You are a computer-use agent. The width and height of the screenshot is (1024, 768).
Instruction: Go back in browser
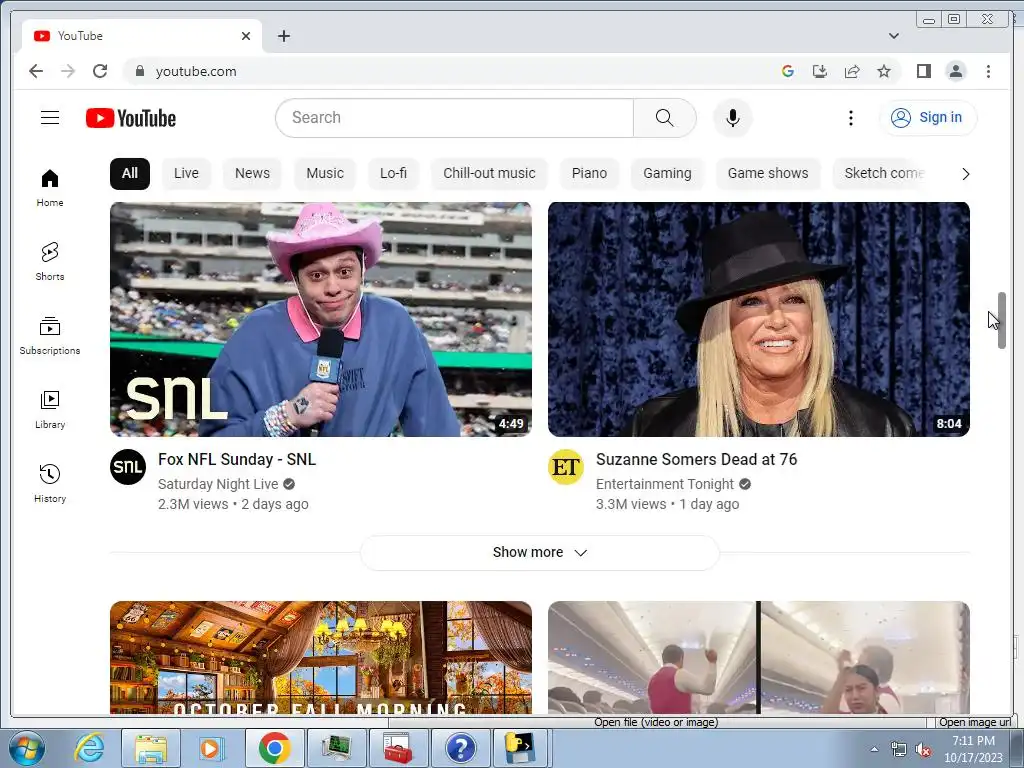[36, 71]
